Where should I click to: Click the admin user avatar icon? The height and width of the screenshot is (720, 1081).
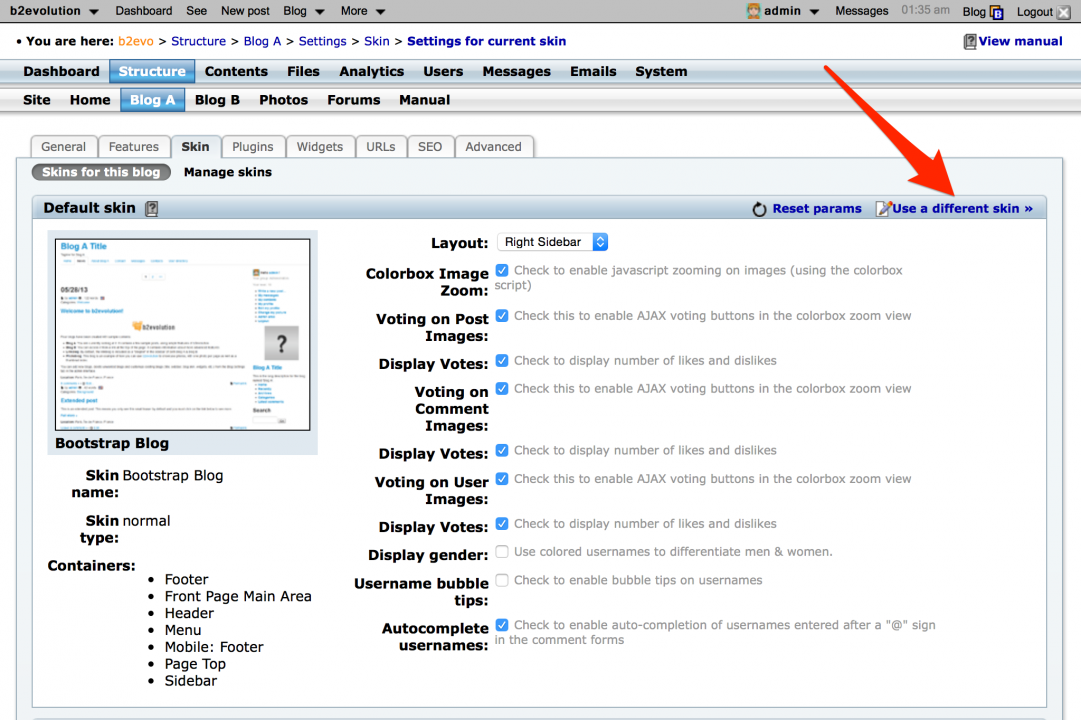753,11
